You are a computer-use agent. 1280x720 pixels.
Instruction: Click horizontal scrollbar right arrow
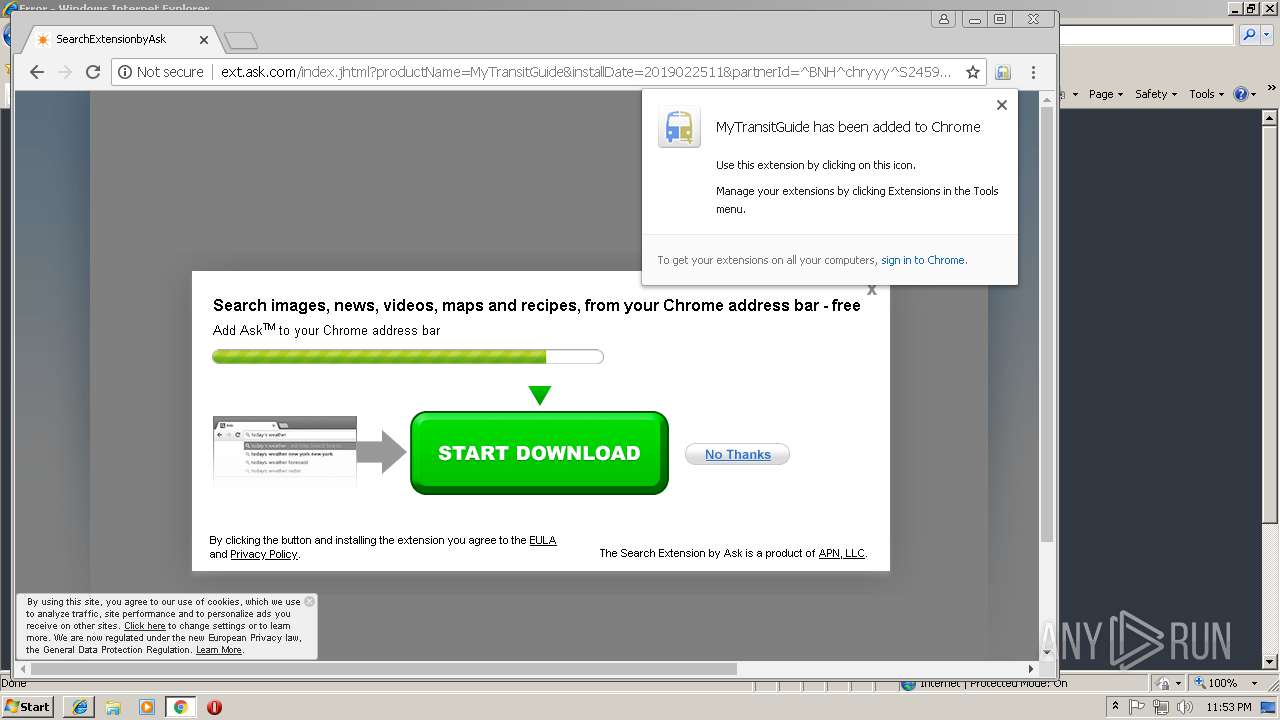[1031, 669]
